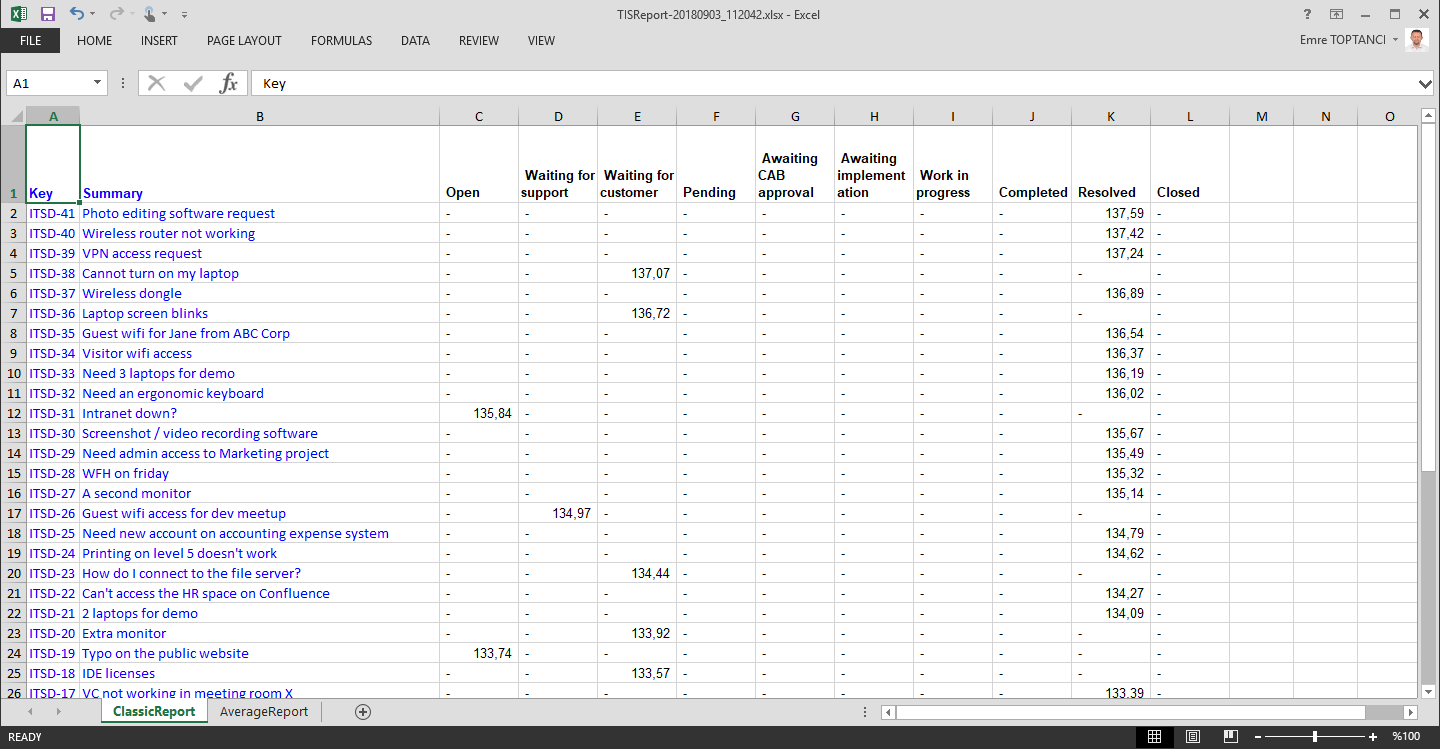Open the FORMULAS ribbon tab
The height and width of the screenshot is (749, 1440).
coord(341,41)
